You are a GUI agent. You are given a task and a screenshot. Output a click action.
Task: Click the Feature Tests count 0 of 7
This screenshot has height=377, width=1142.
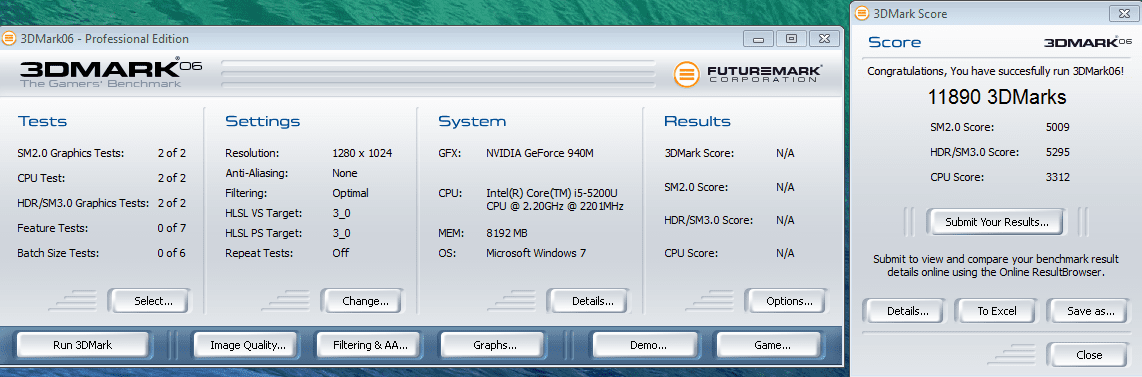point(172,228)
